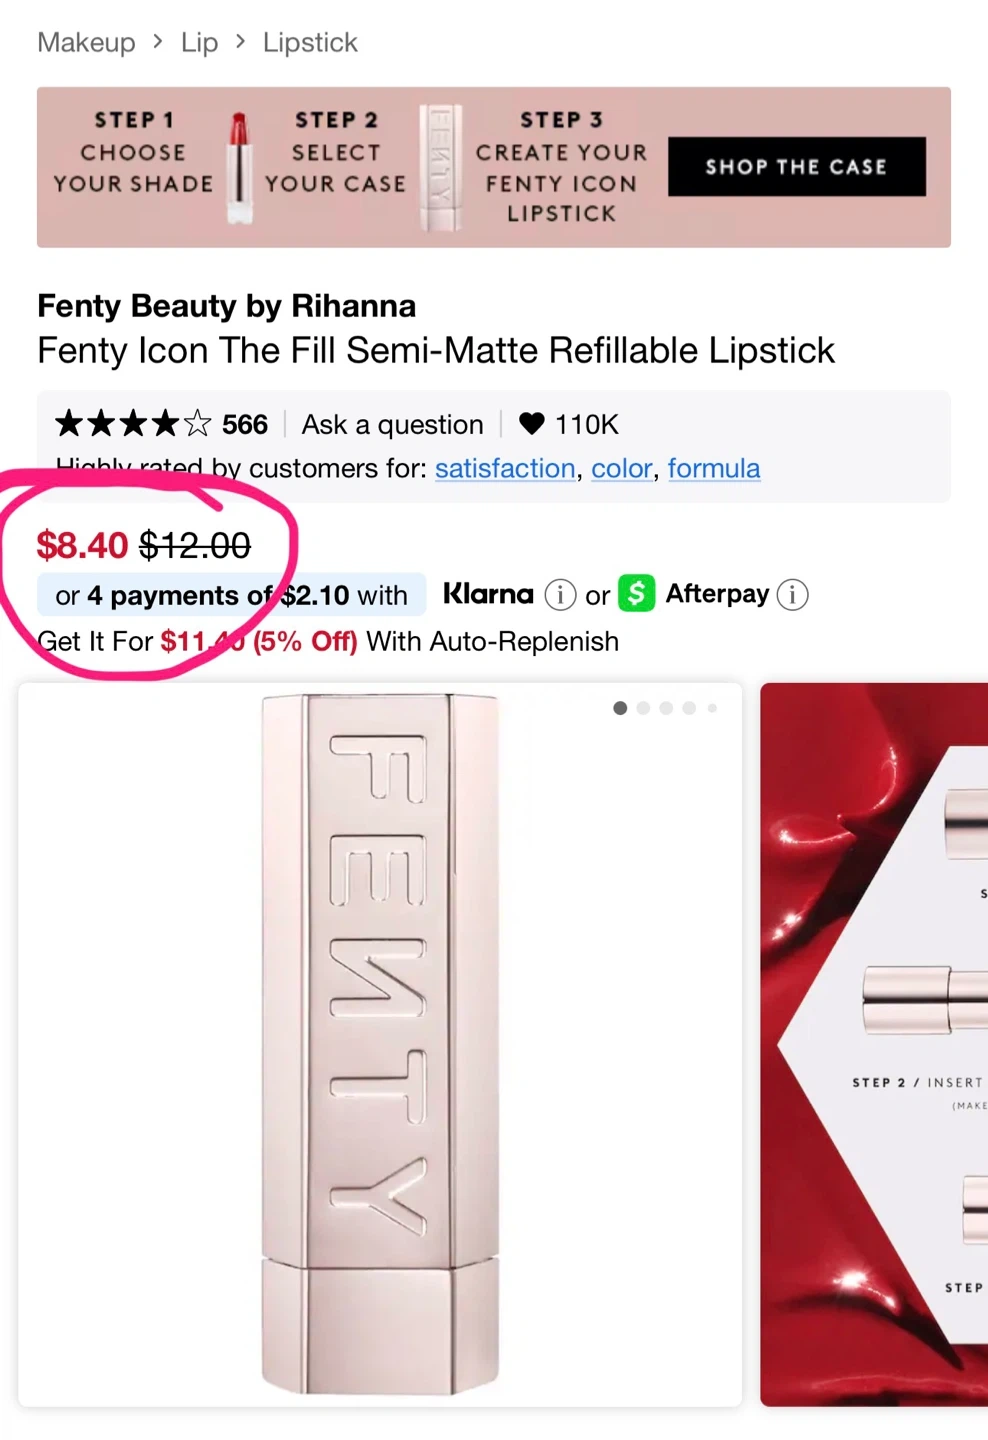View the red step-by-step product image
Viewport: 988px width, 1440px height.
[874, 1044]
